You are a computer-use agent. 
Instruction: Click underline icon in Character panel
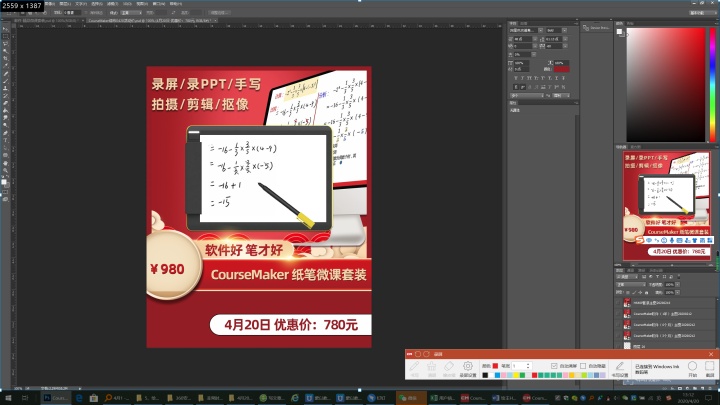(557, 78)
